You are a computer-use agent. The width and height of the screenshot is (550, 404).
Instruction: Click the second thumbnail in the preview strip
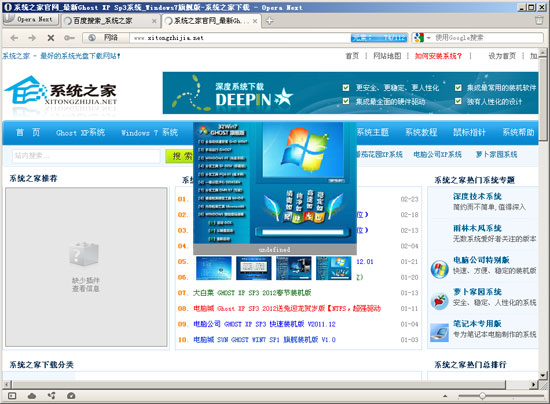tap(254, 268)
